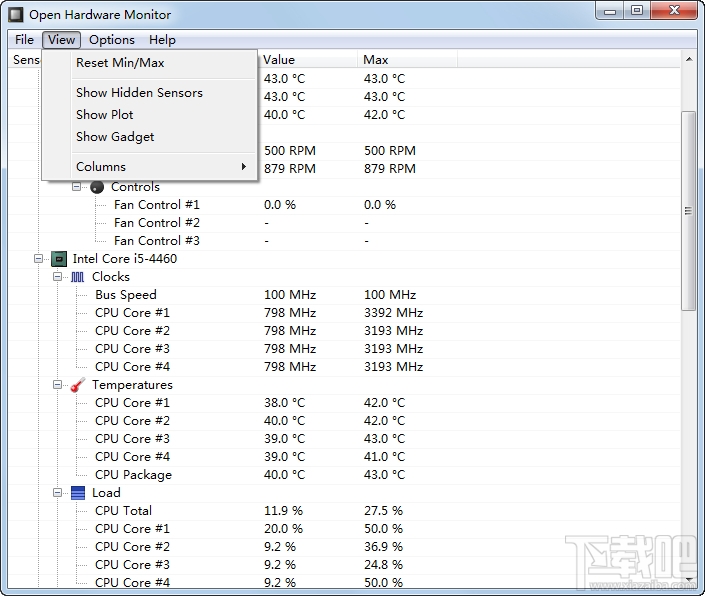This screenshot has height=596, width=705.
Task: Click the Sensor column header
Action: pos(25,60)
